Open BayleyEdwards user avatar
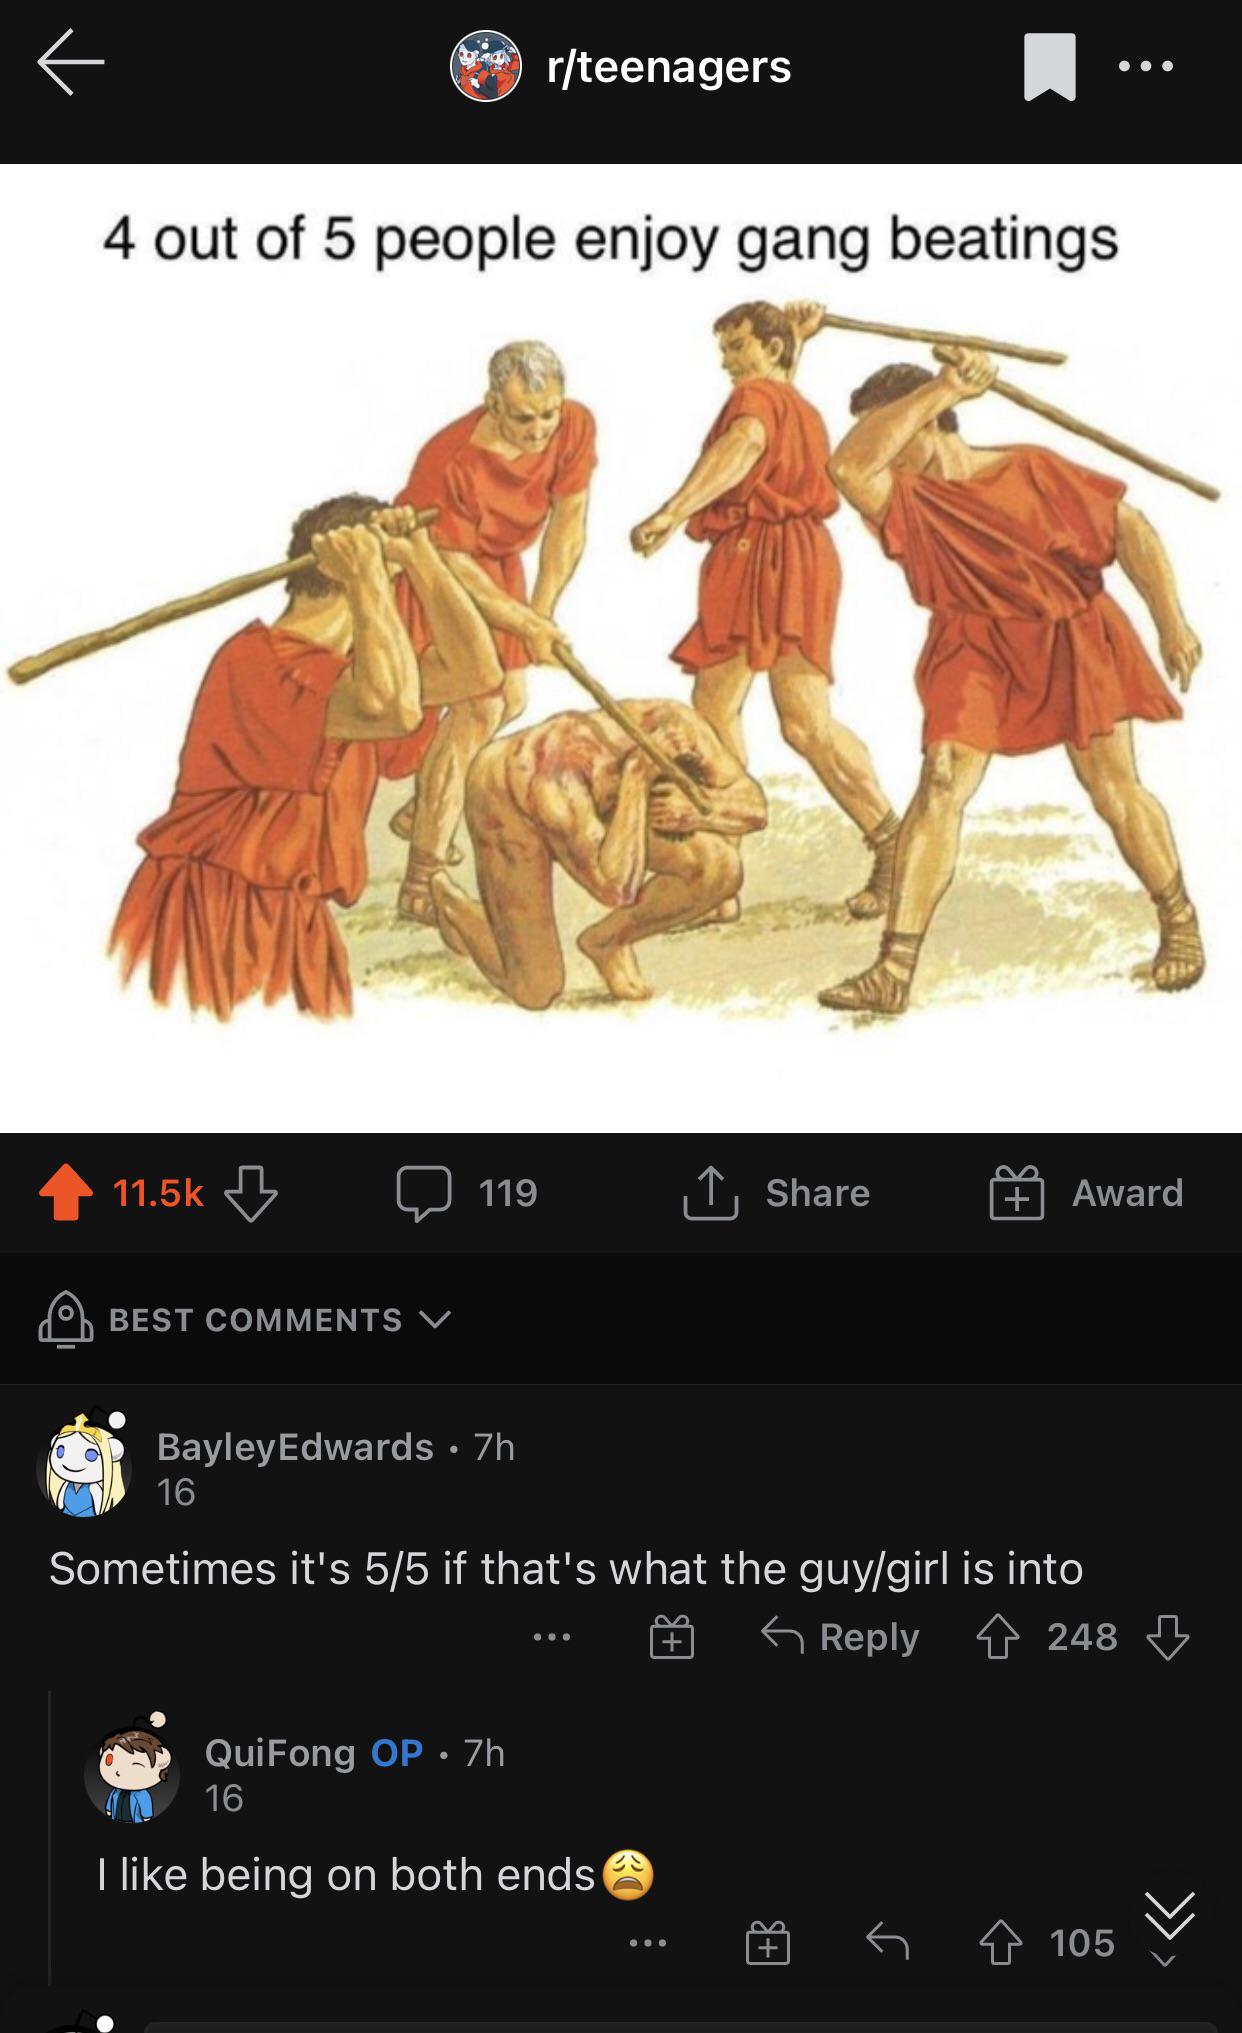 [x=85, y=1463]
